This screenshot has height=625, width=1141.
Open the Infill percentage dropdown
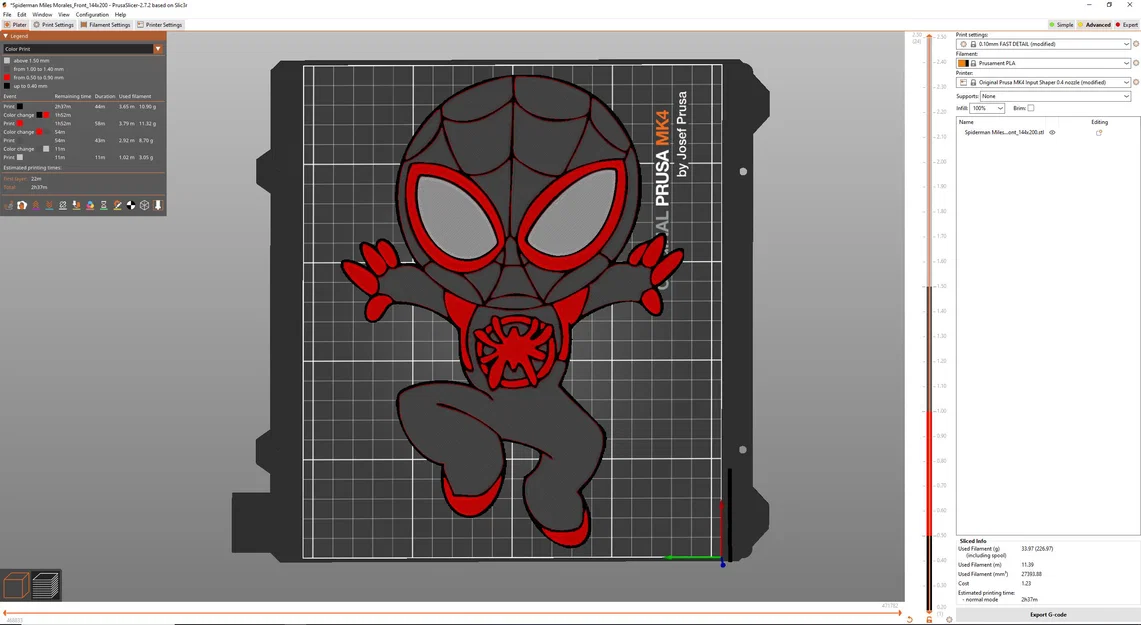(x=987, y=108)
